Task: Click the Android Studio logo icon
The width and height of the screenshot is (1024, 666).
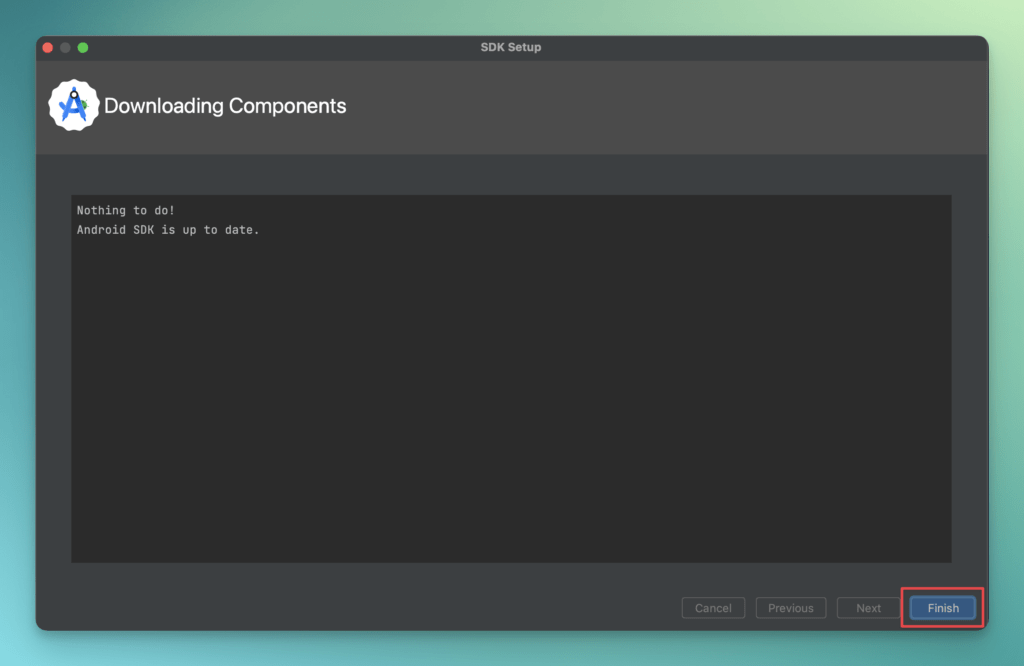Action: click(74, 105)
